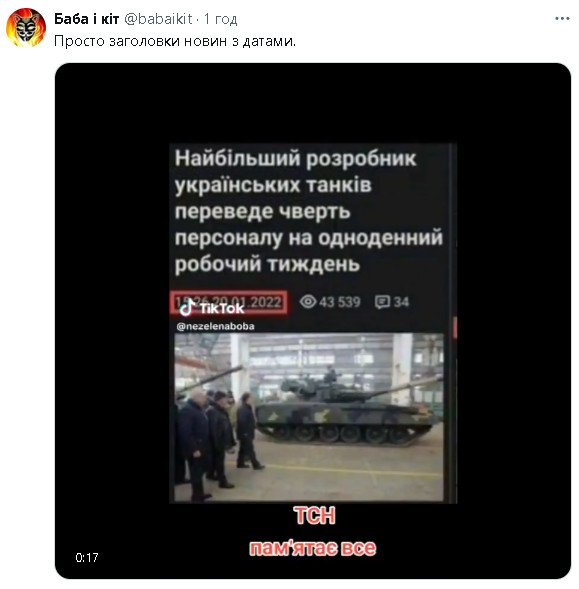Click the пам'ятає все caption
The image size is (579, 589).
313,548
